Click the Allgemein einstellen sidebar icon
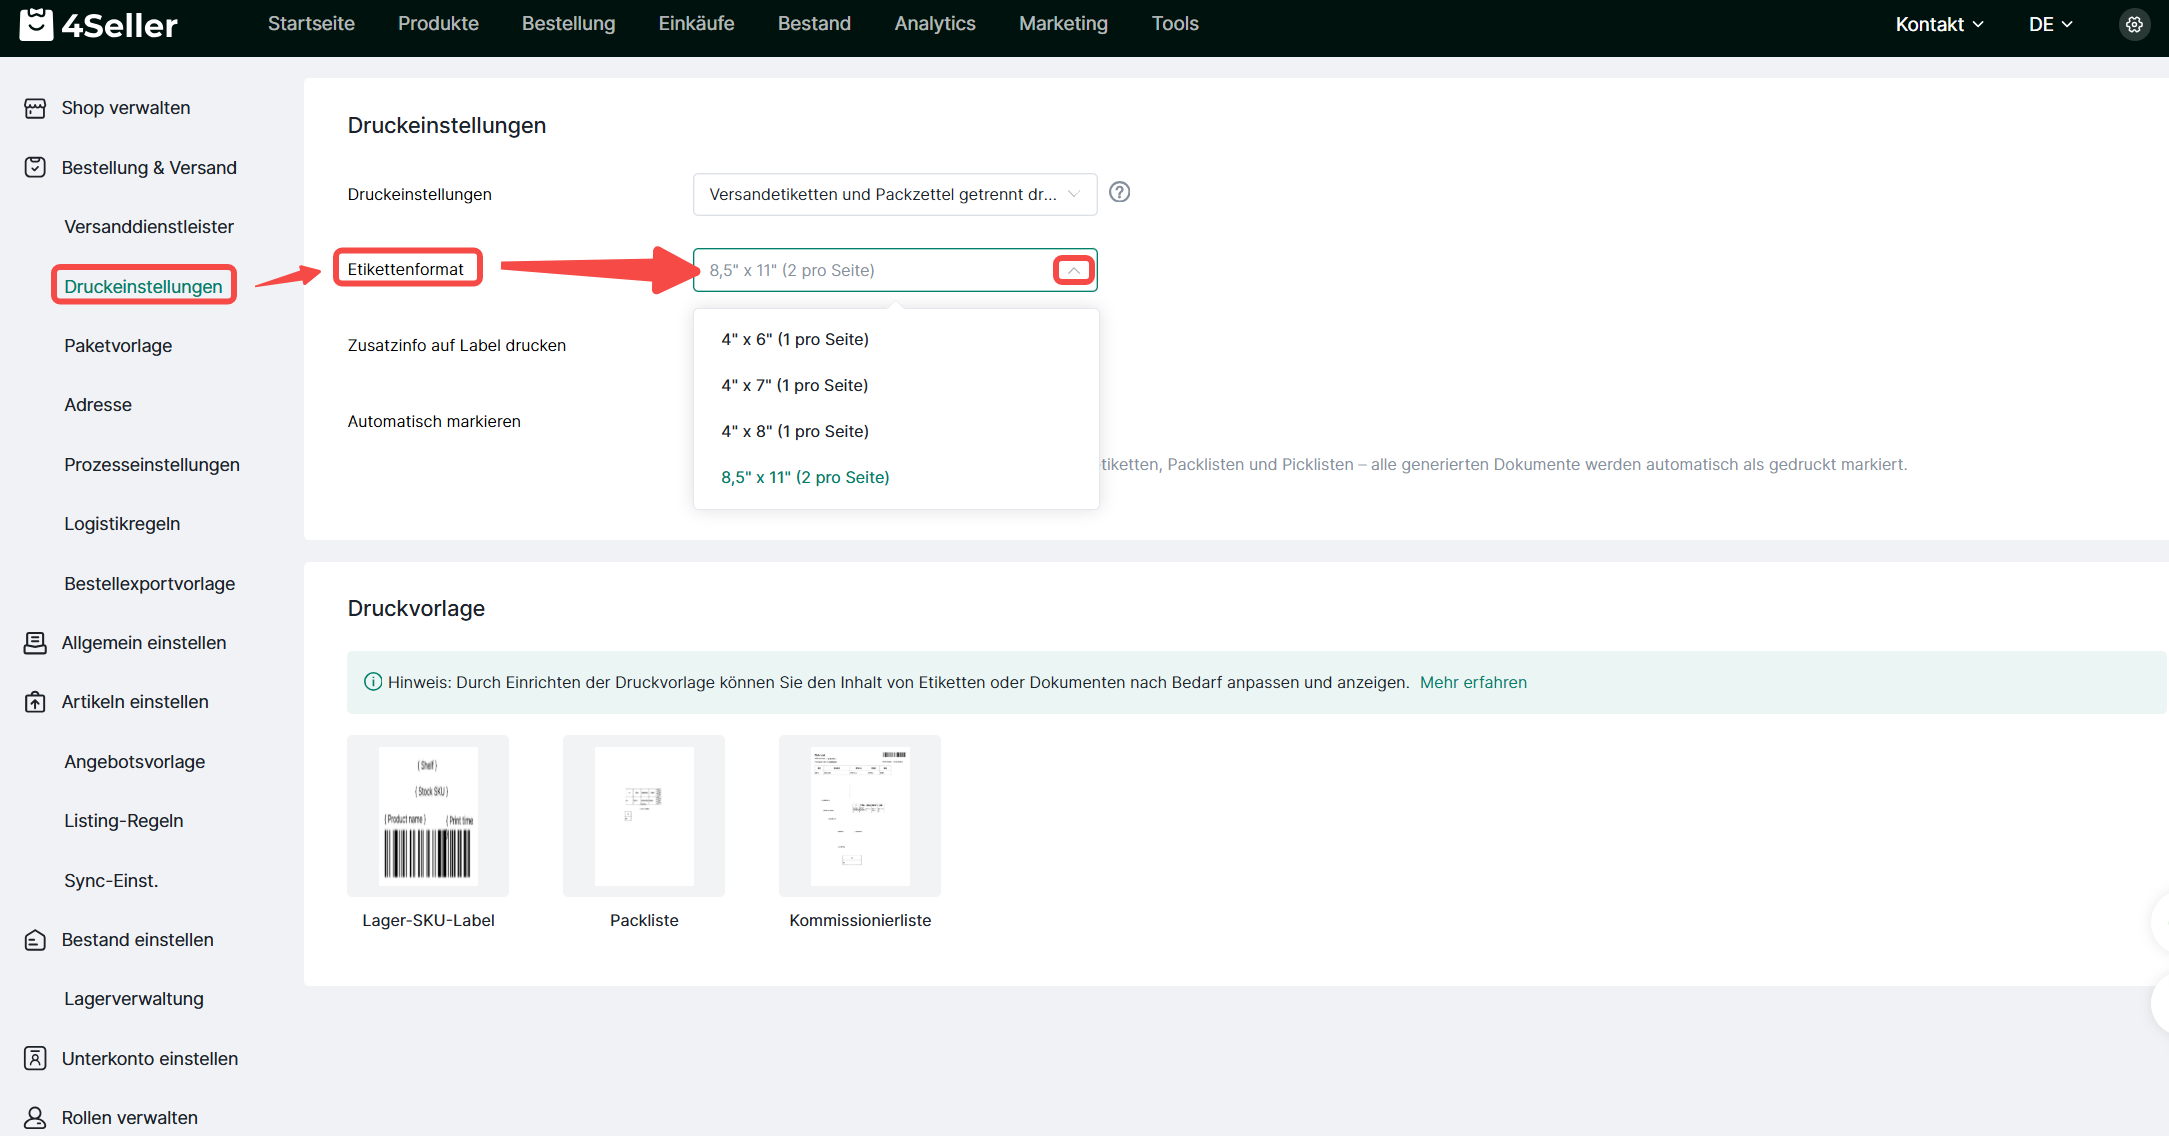2169x1136 pixels. point(35,642)
